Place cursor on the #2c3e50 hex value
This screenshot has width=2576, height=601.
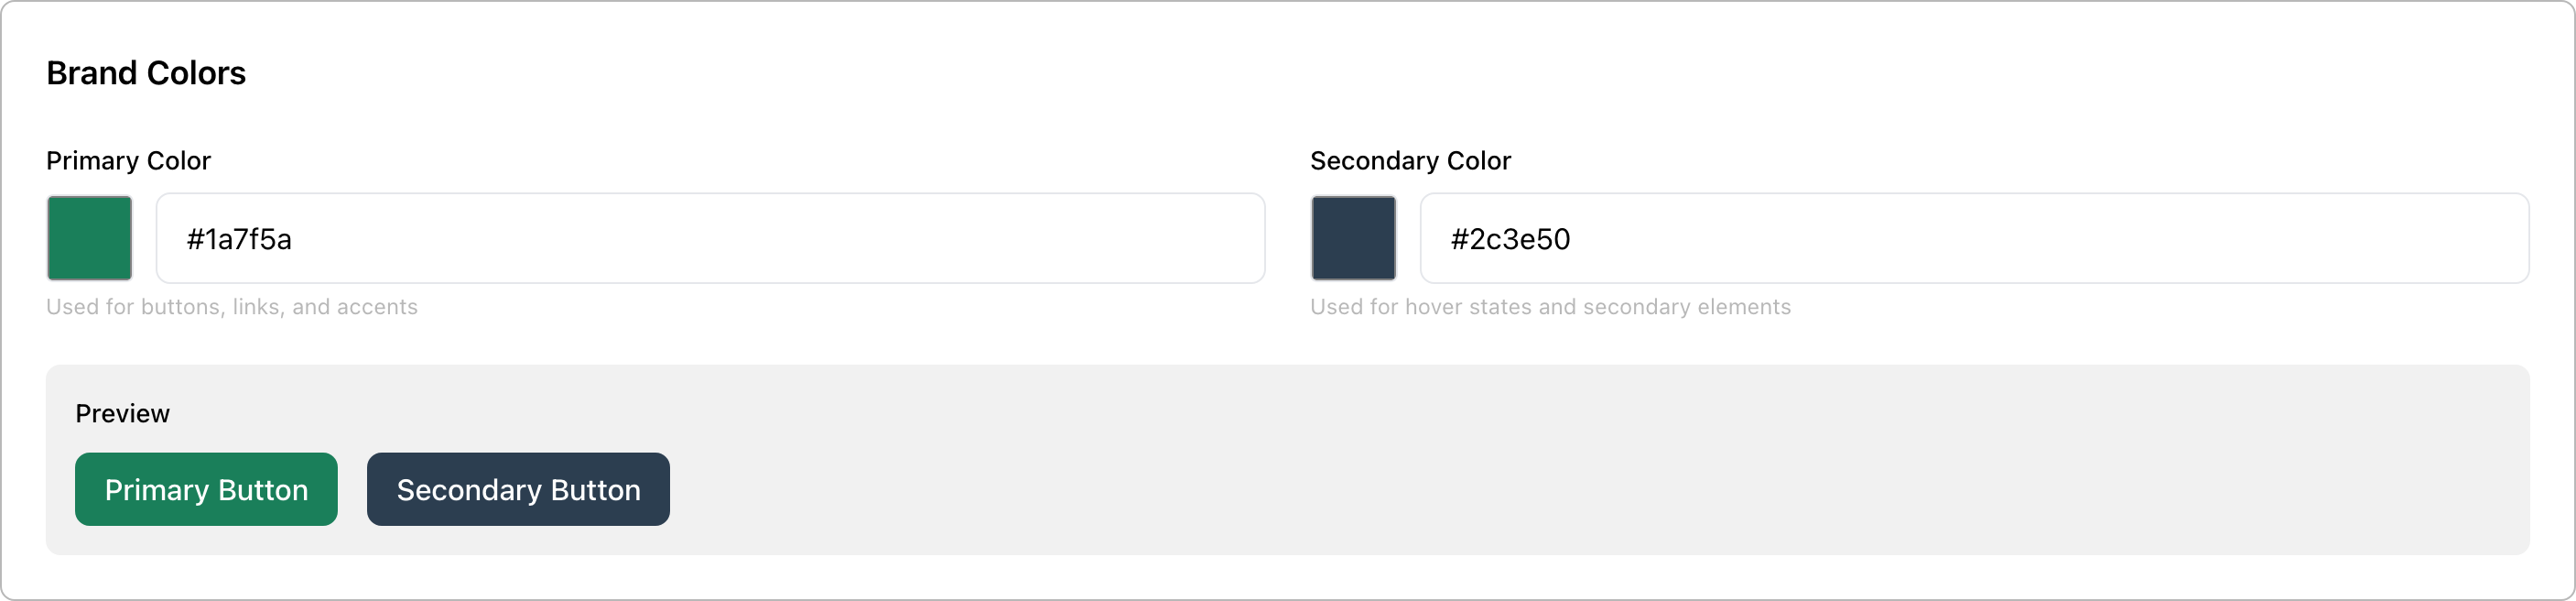pos(1510,239)
